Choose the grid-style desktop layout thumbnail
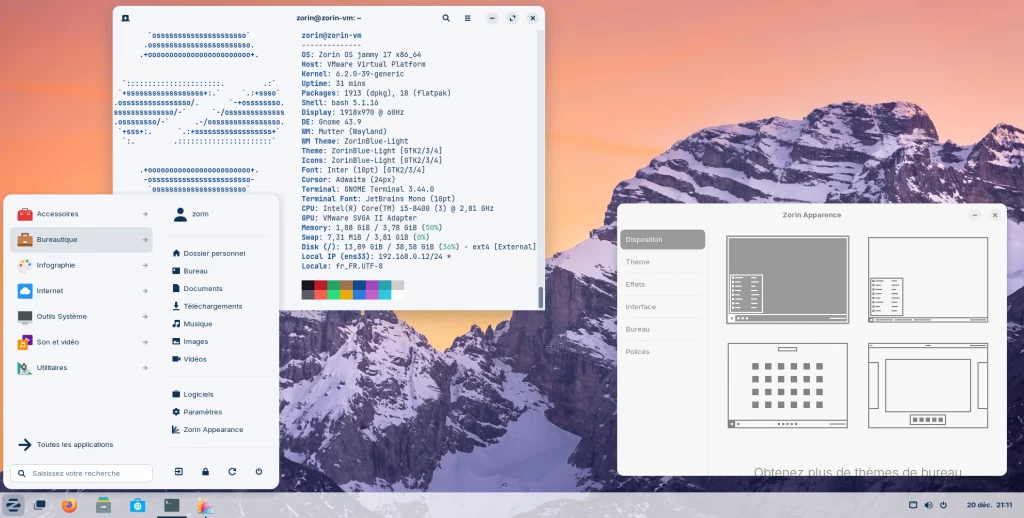The image size is (1024, 518). 787,386
